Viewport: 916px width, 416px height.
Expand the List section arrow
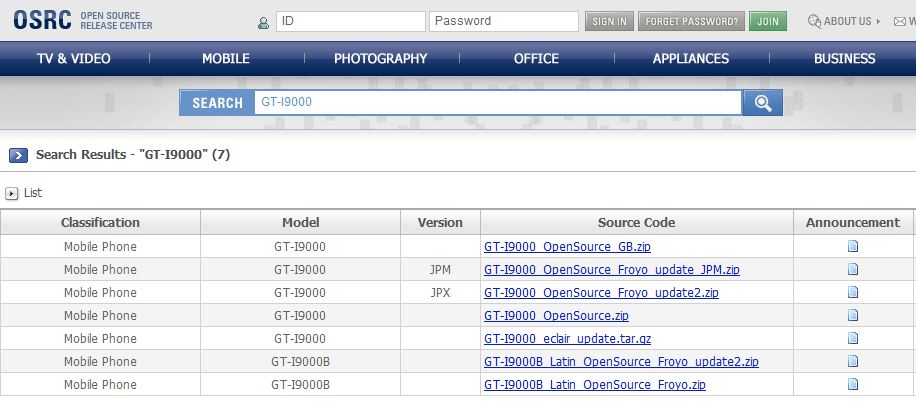pyautogui.click(x=11, y=193)
